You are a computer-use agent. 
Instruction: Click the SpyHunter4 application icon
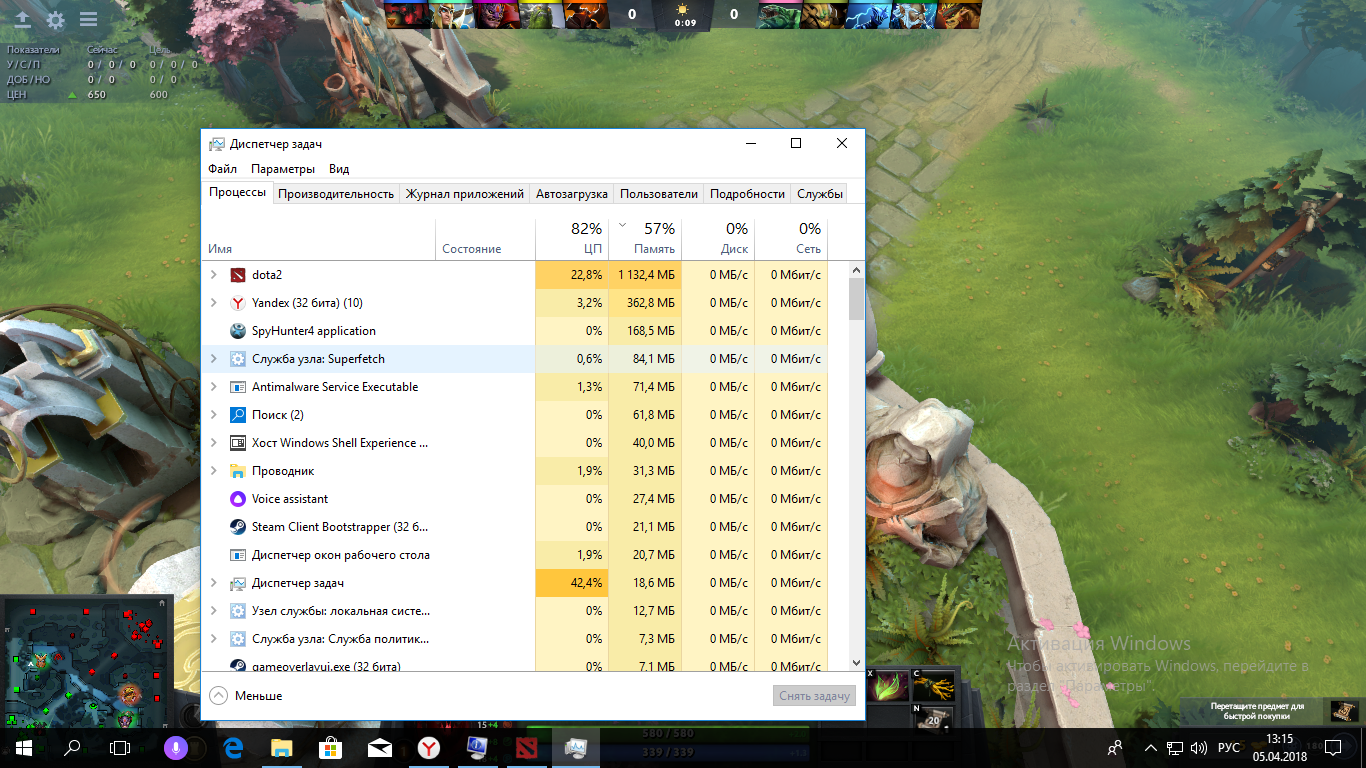tap(238, 331)
